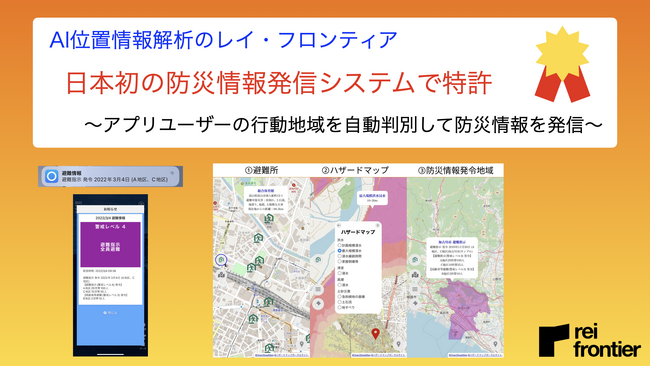Click the evacuation order popup on the third map
This screenshot has width=650, height=366.
click(452, 258)
